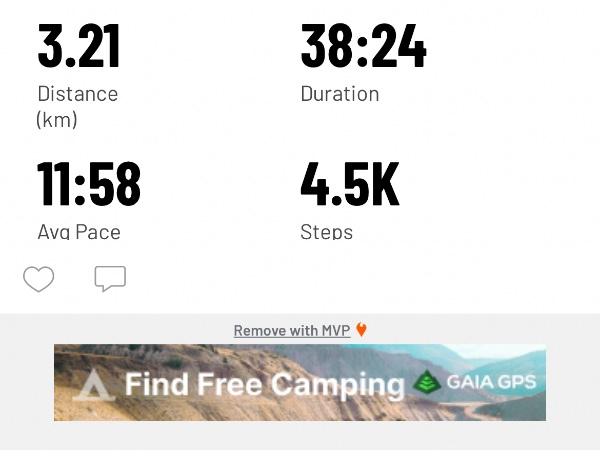Tap the 38:24 duration value
This screenshot has height=450, width=600.
363,46
